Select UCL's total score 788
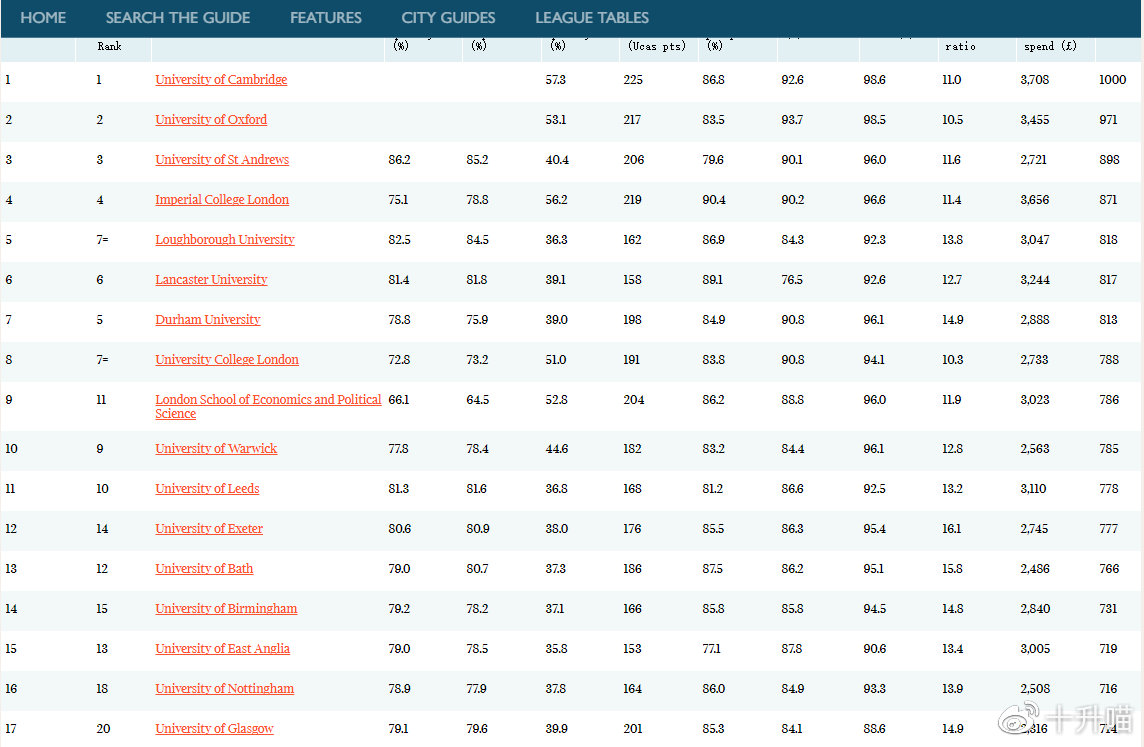 tap(1109, 361)
